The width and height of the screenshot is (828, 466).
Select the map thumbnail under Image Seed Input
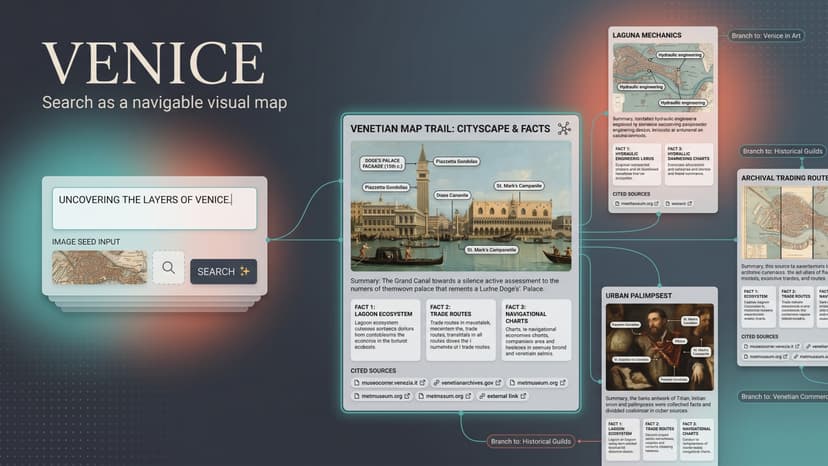(99, 267)
